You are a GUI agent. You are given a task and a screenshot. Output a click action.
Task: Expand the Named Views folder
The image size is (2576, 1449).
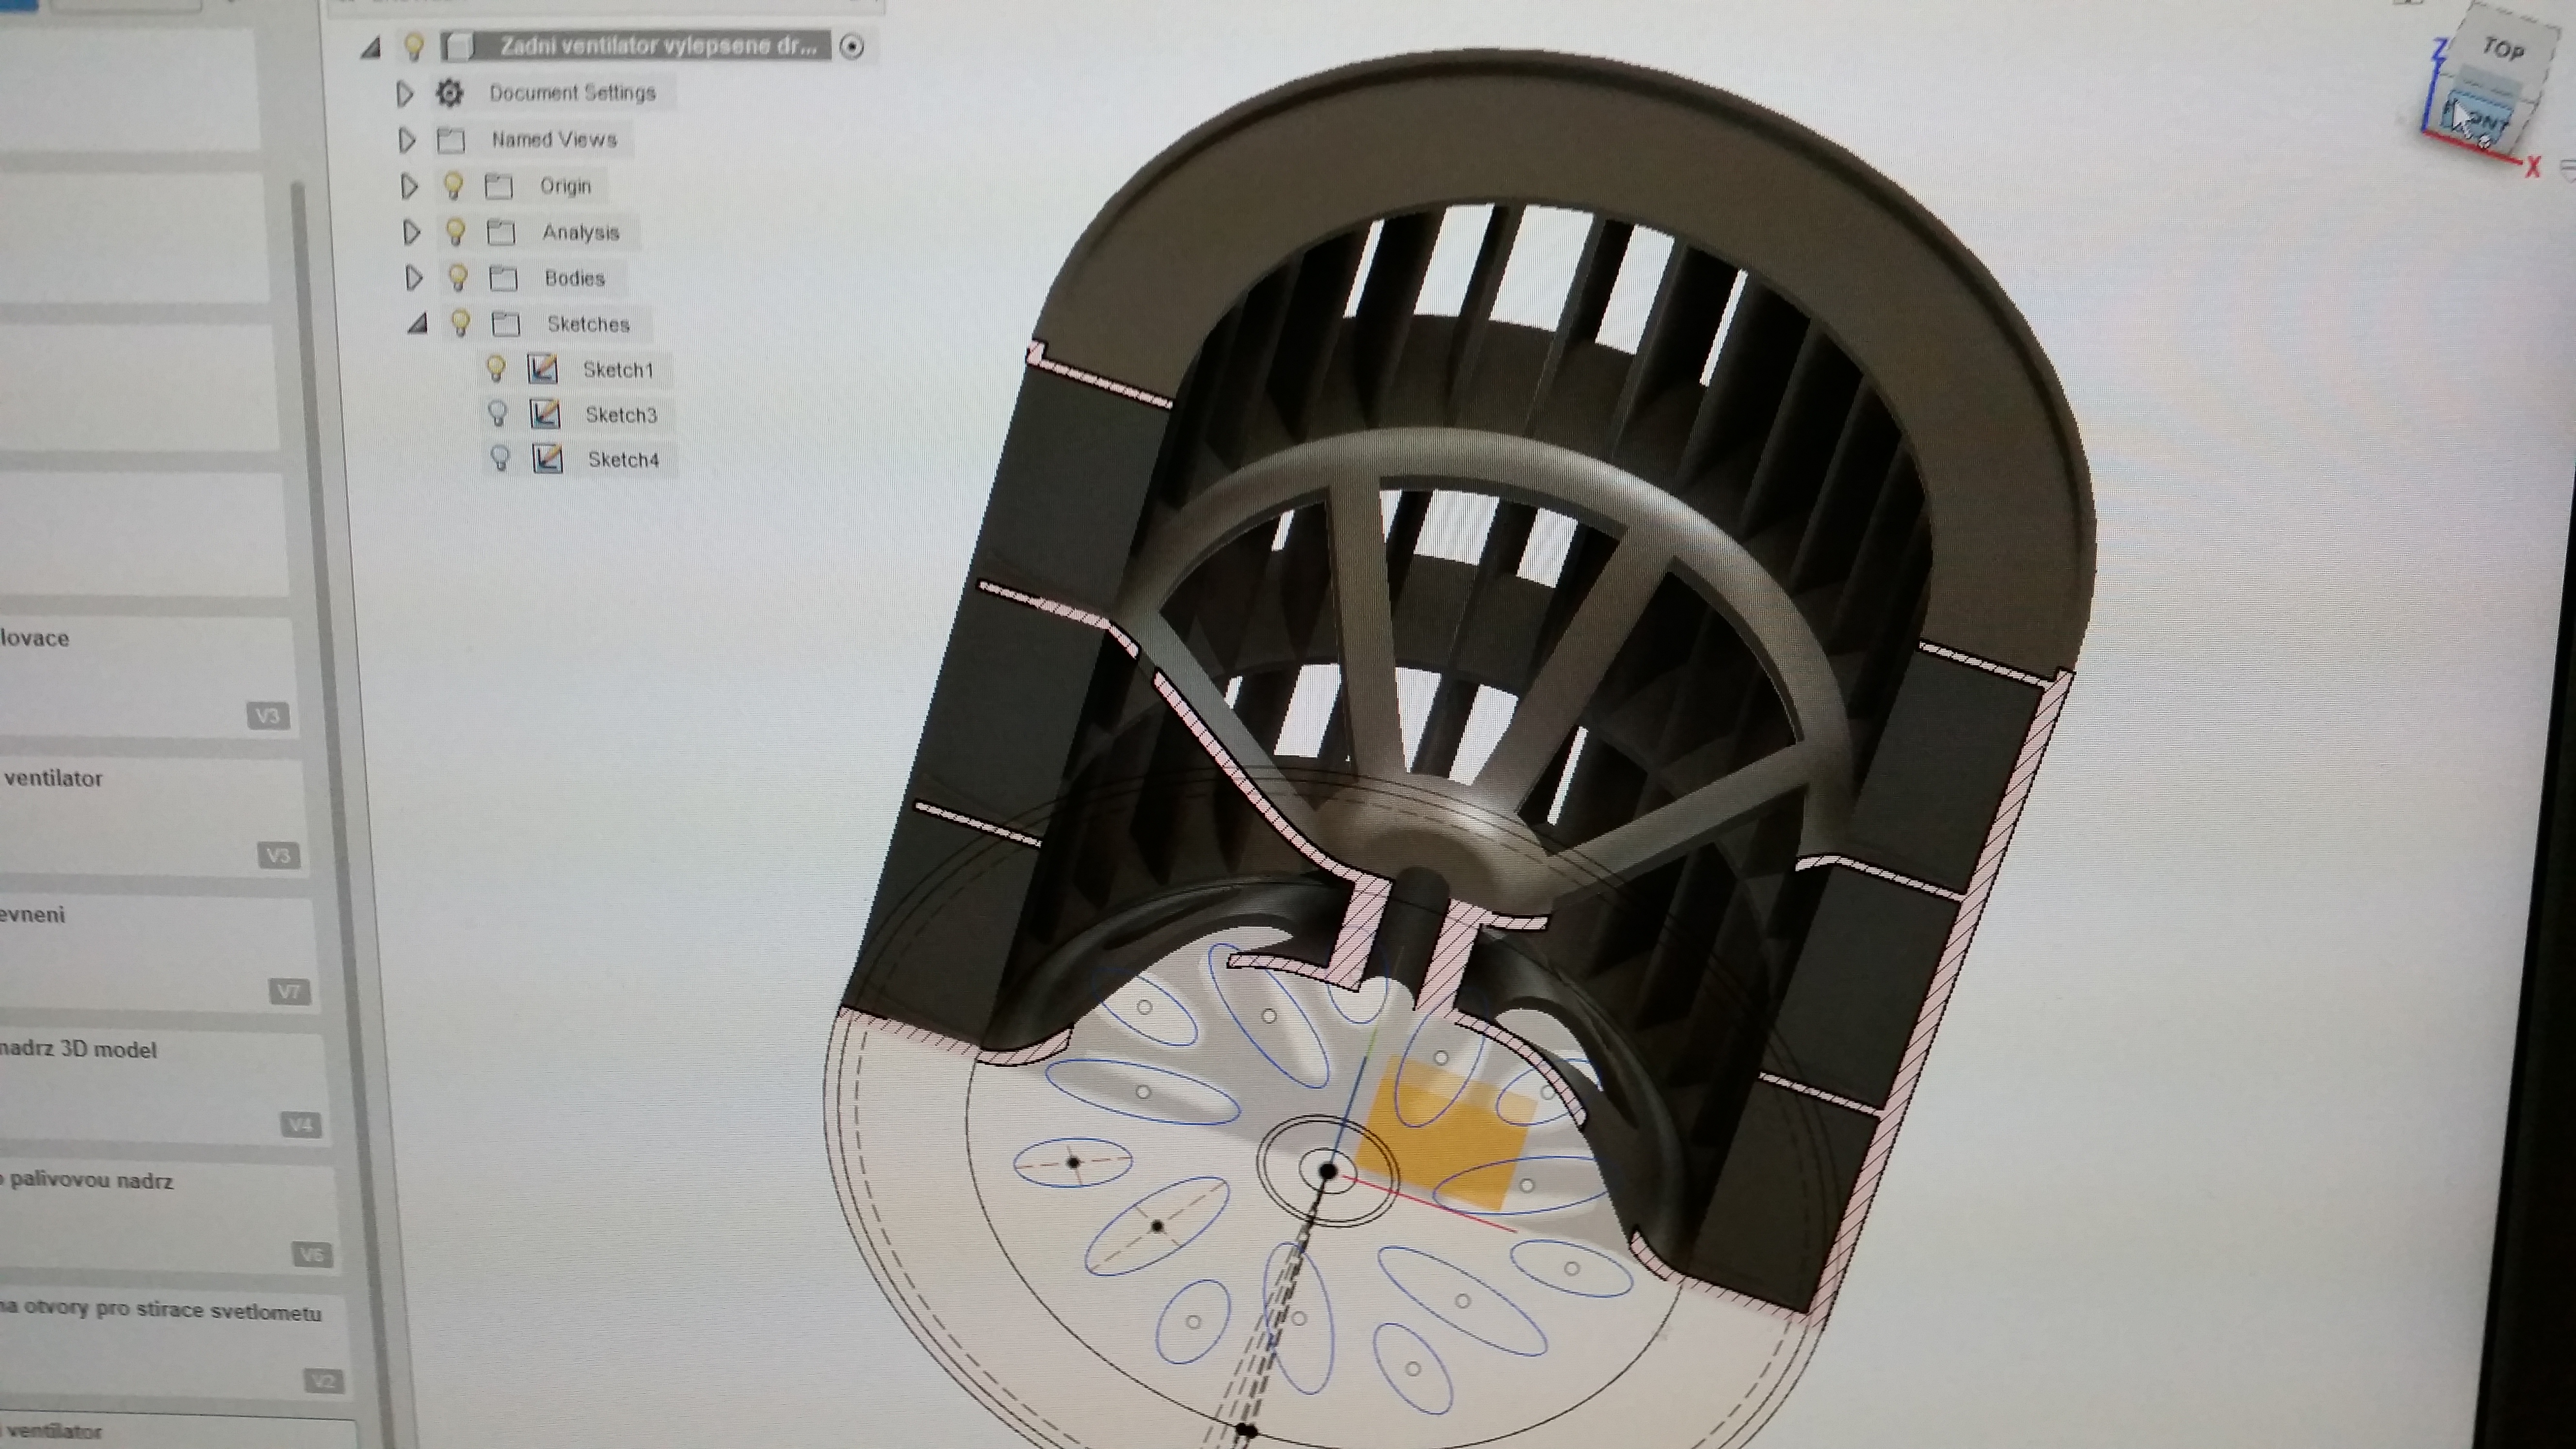(x=407, y=140)
